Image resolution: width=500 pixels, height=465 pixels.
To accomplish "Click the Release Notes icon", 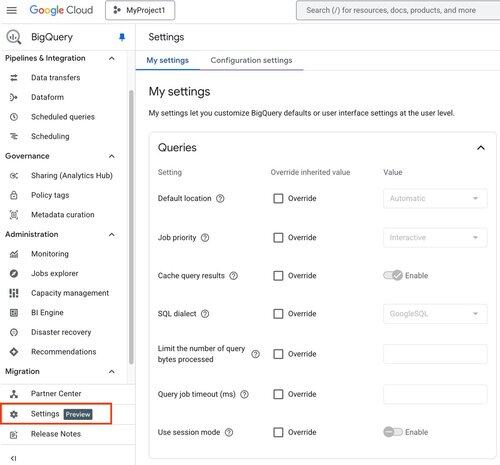I will pos(14,435).
